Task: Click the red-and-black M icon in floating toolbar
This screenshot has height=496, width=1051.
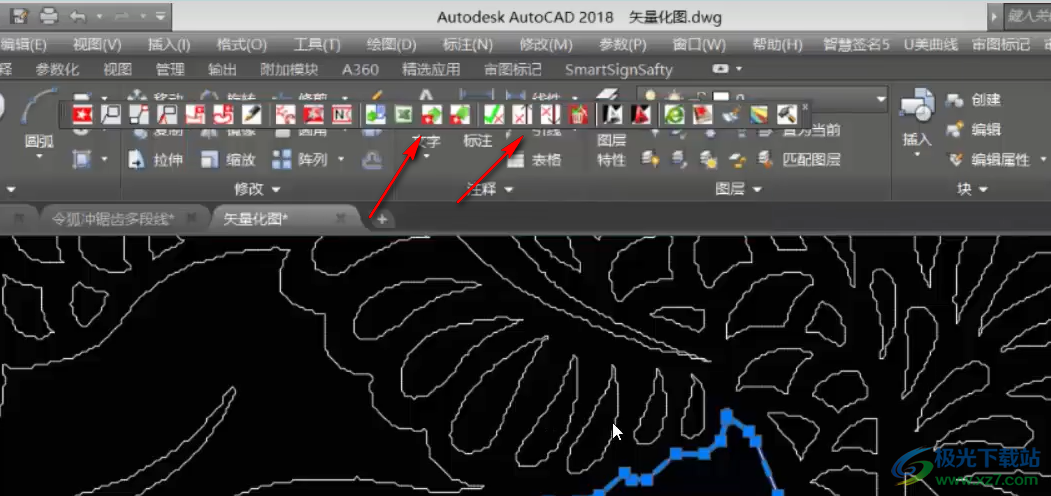Action: click(641, 115)
